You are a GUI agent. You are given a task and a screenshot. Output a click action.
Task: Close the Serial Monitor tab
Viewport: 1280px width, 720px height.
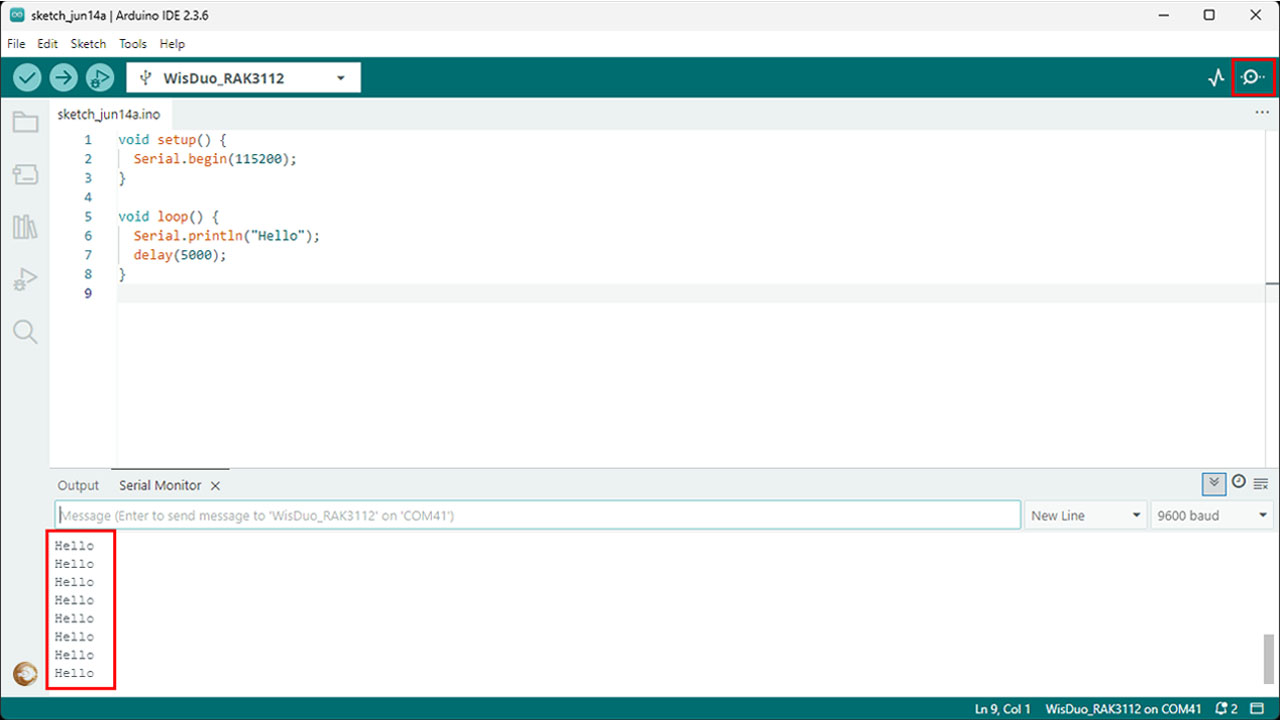click(215, 486)
